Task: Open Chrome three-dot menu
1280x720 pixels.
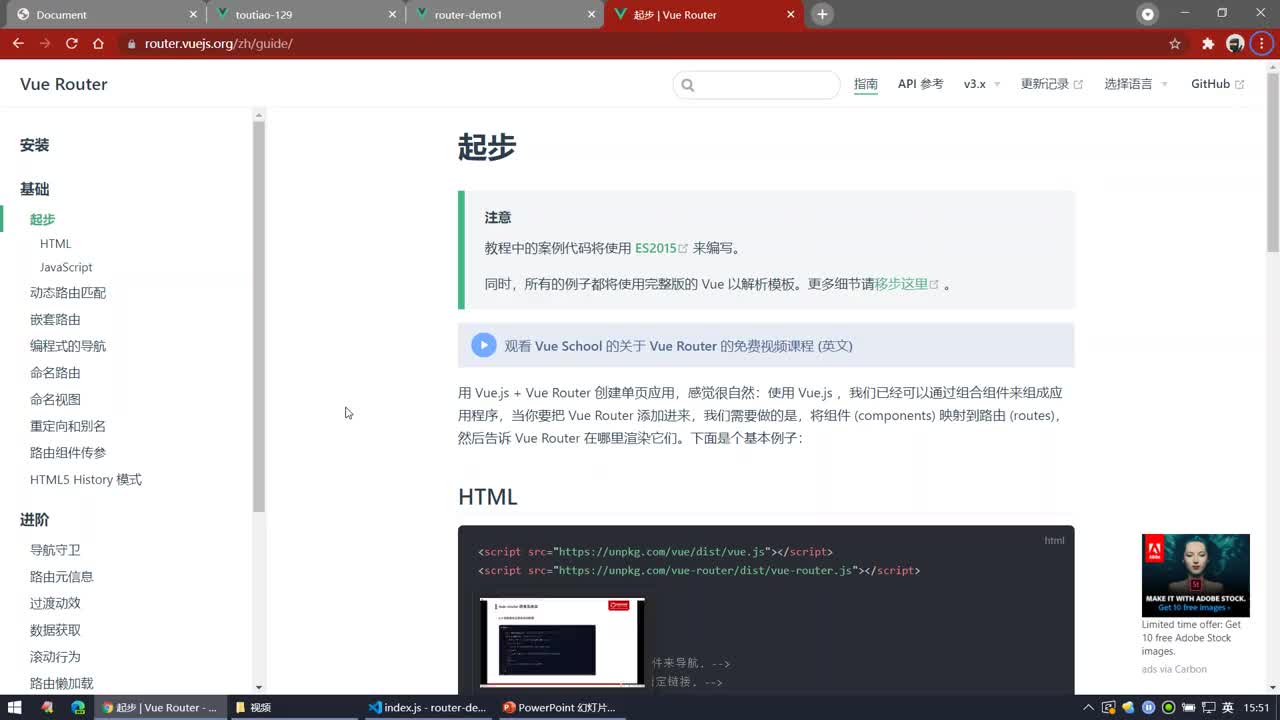Action: (x=1262, y=43)
